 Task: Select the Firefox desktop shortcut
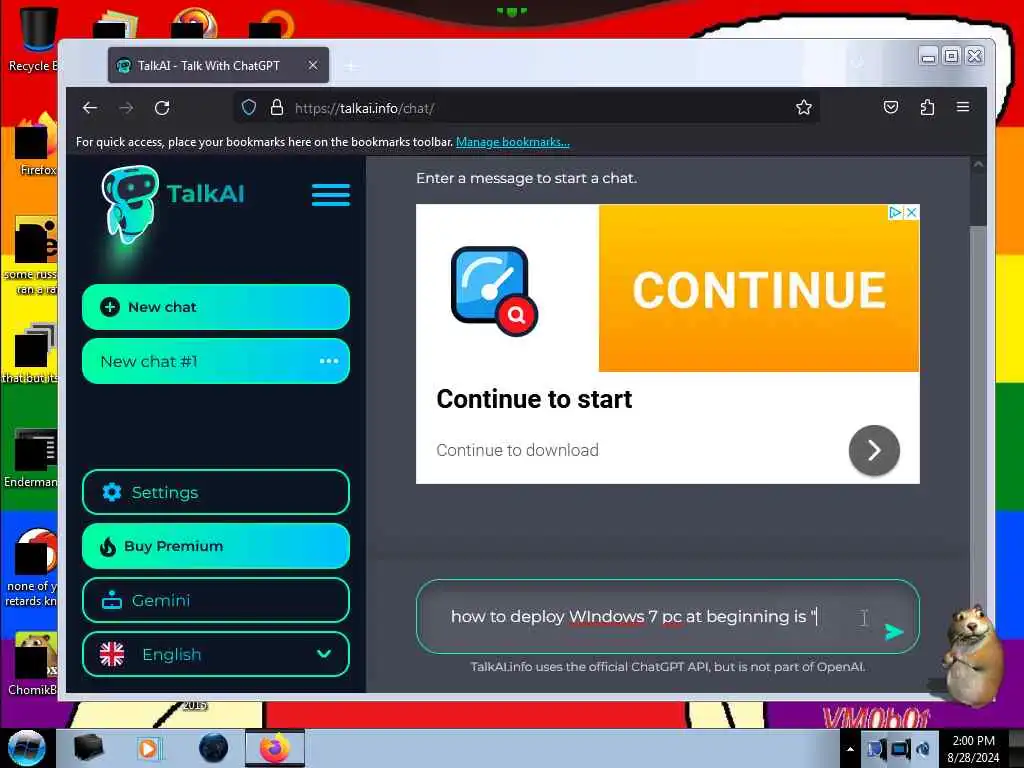[x=37, y=145]
